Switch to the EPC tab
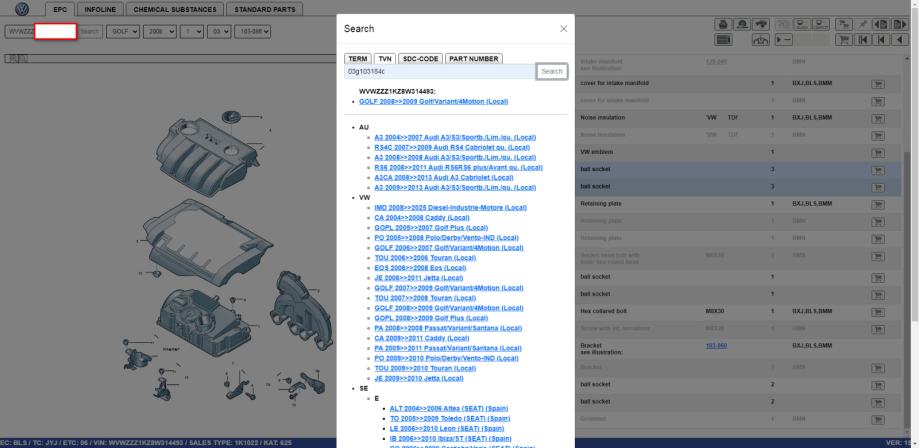Viewport: 919px width, 448px height. click(60, 9)
